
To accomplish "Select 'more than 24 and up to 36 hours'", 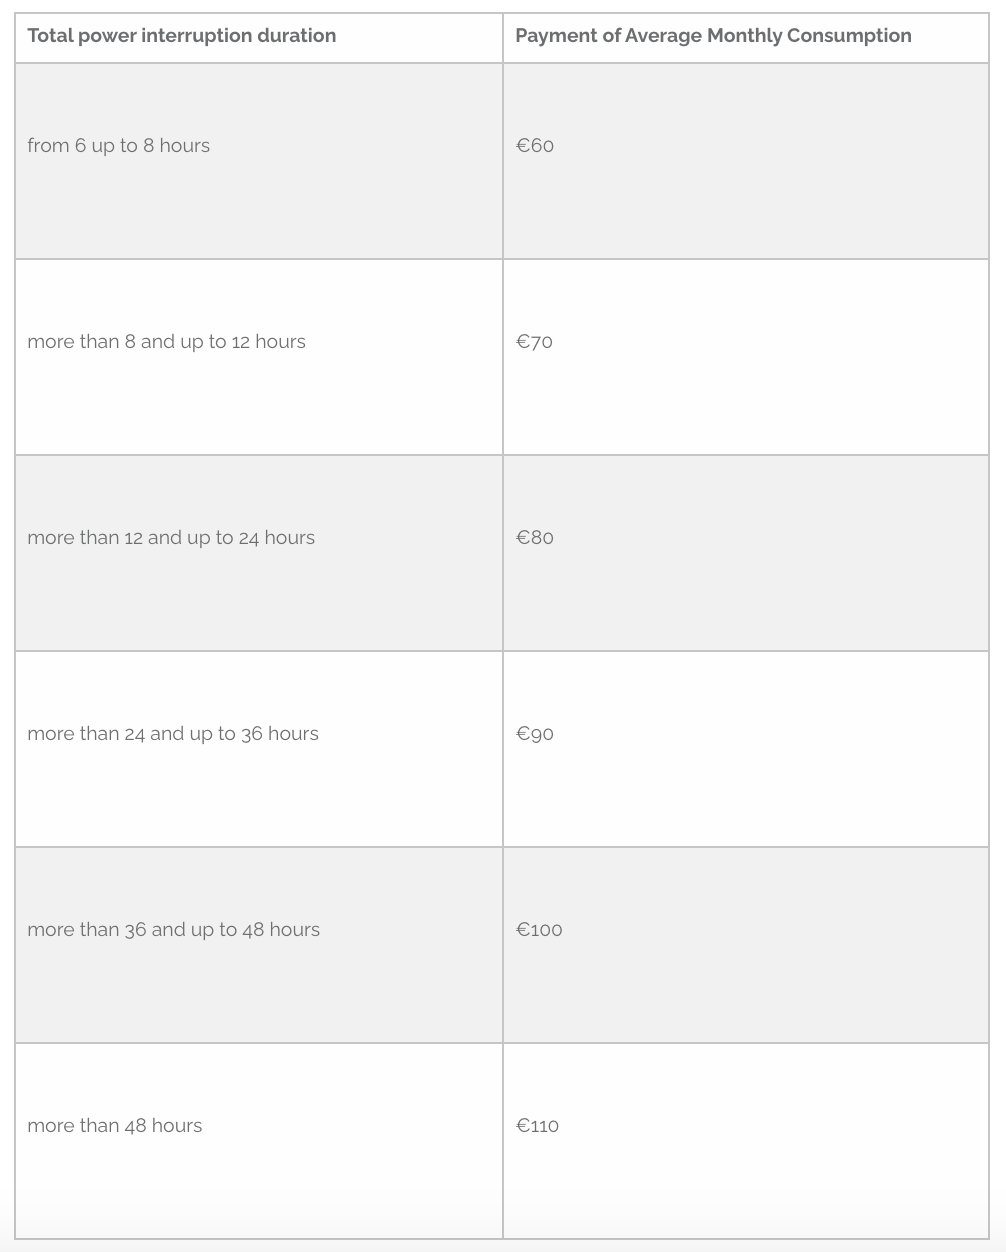I will coord(173,734).
